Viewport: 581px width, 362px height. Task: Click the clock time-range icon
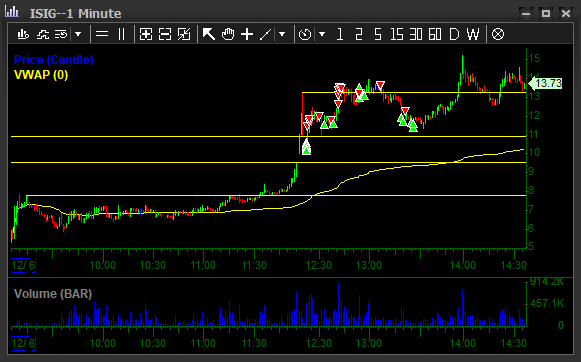coord(305,34)
